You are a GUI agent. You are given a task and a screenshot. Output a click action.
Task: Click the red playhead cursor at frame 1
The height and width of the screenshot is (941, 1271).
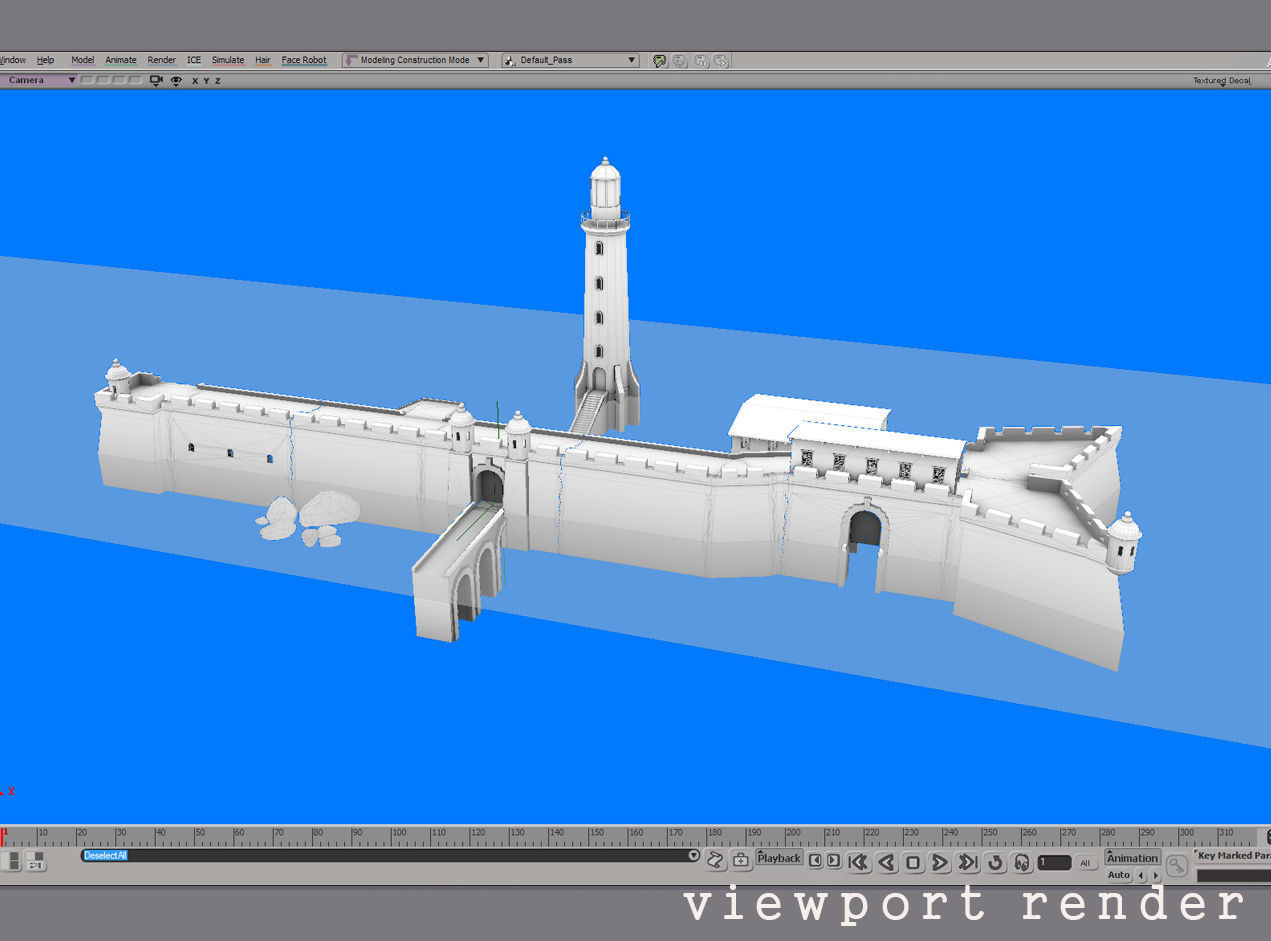click(x=3, y=836)
